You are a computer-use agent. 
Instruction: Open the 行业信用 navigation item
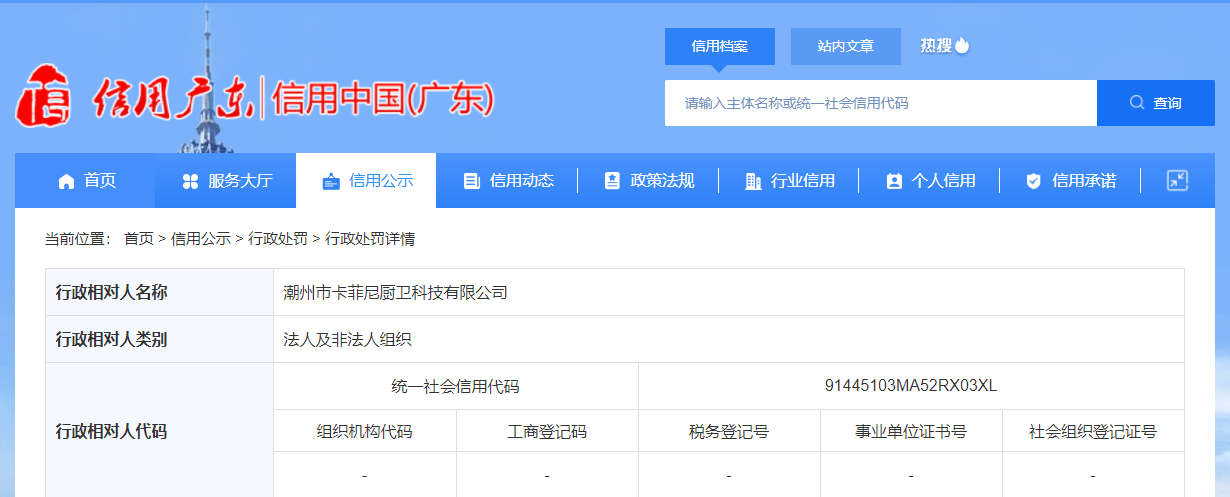click(788, 181)
